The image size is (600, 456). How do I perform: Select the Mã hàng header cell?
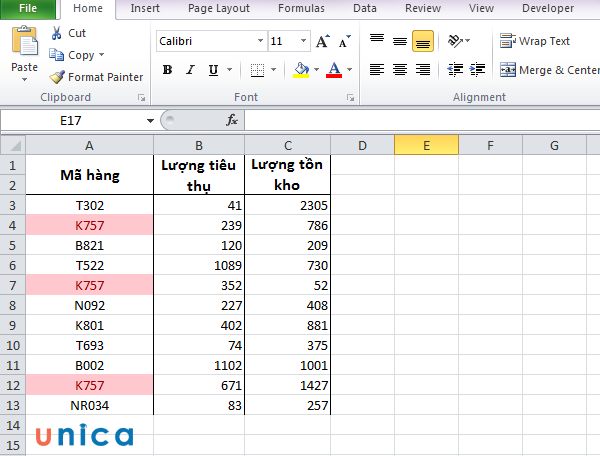pos(90,175)
